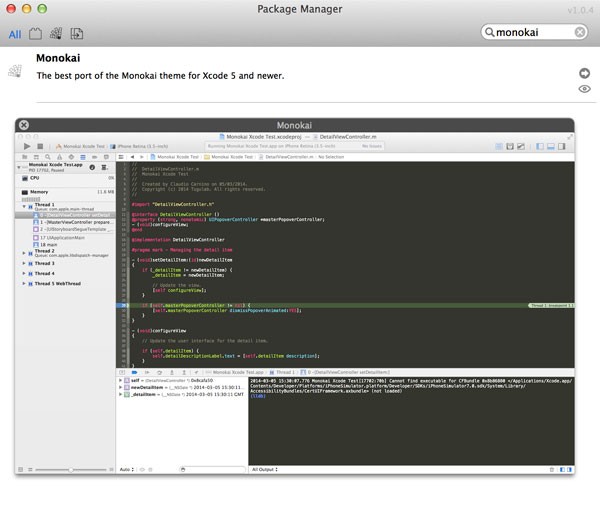The height and width of the screenshot is (514, 600).
Task: Click breakpoint marker in code gutter
Action: coord(122,305)
